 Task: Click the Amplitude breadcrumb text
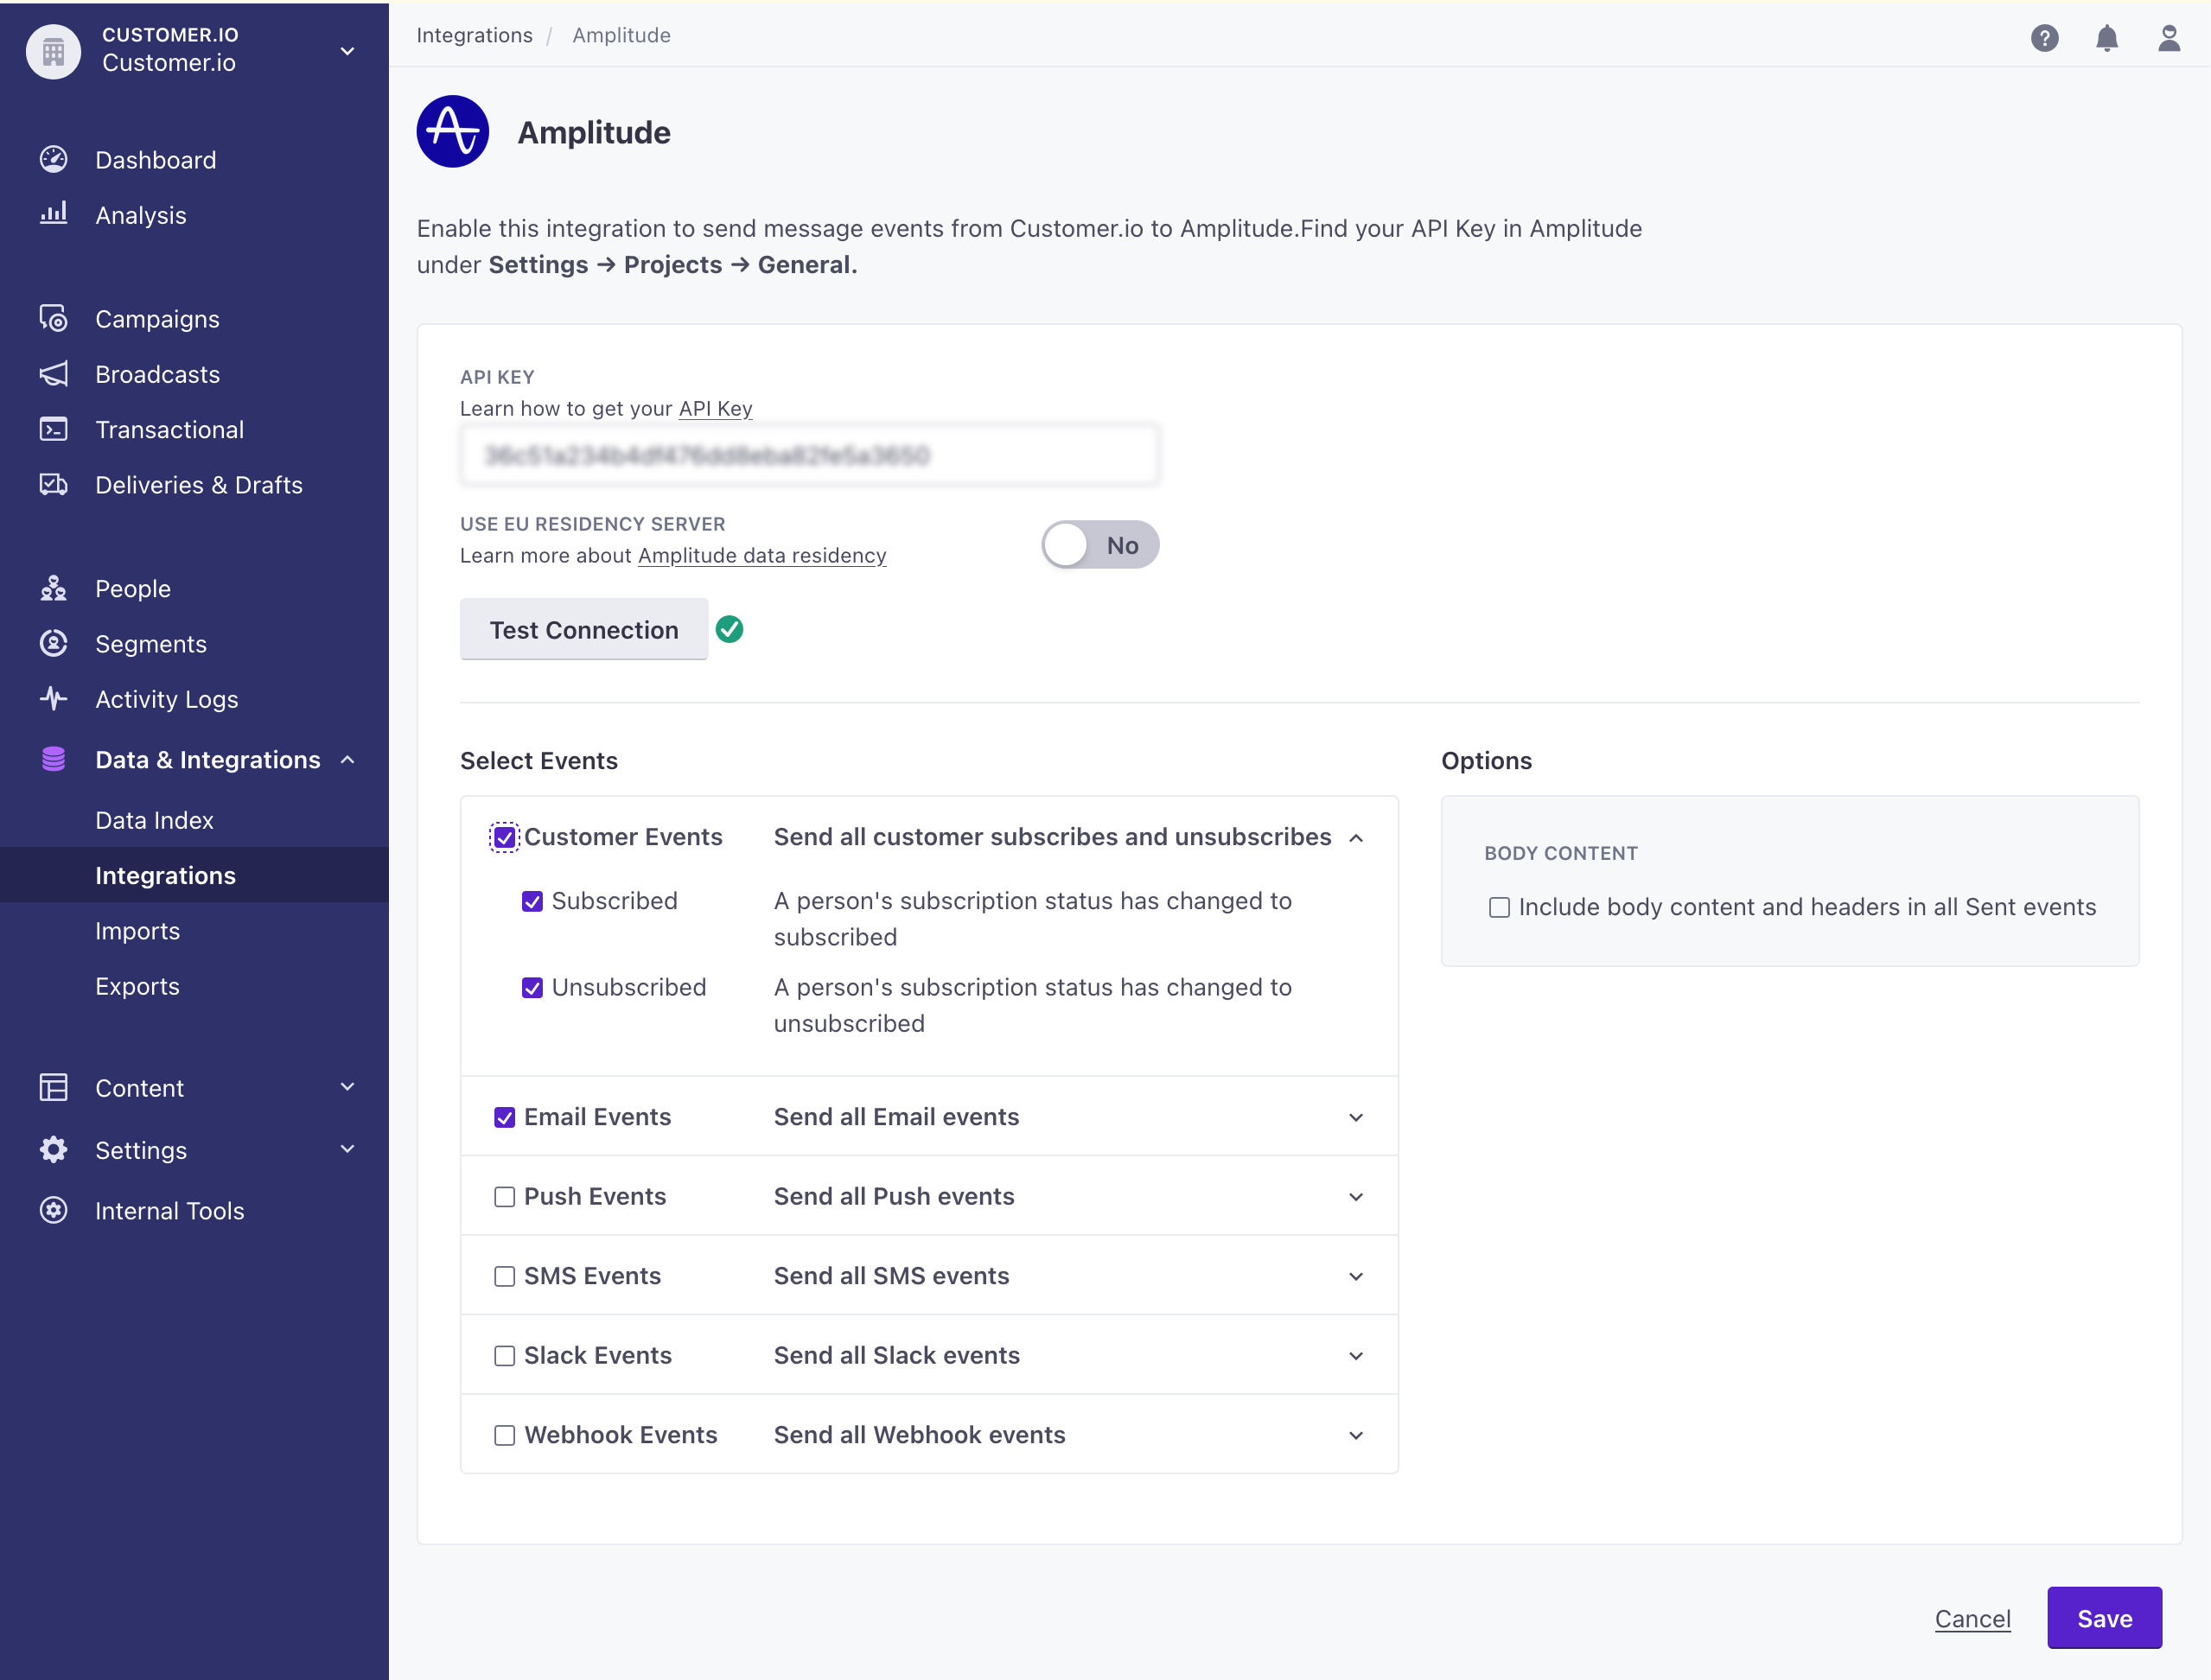pos(621,35)
